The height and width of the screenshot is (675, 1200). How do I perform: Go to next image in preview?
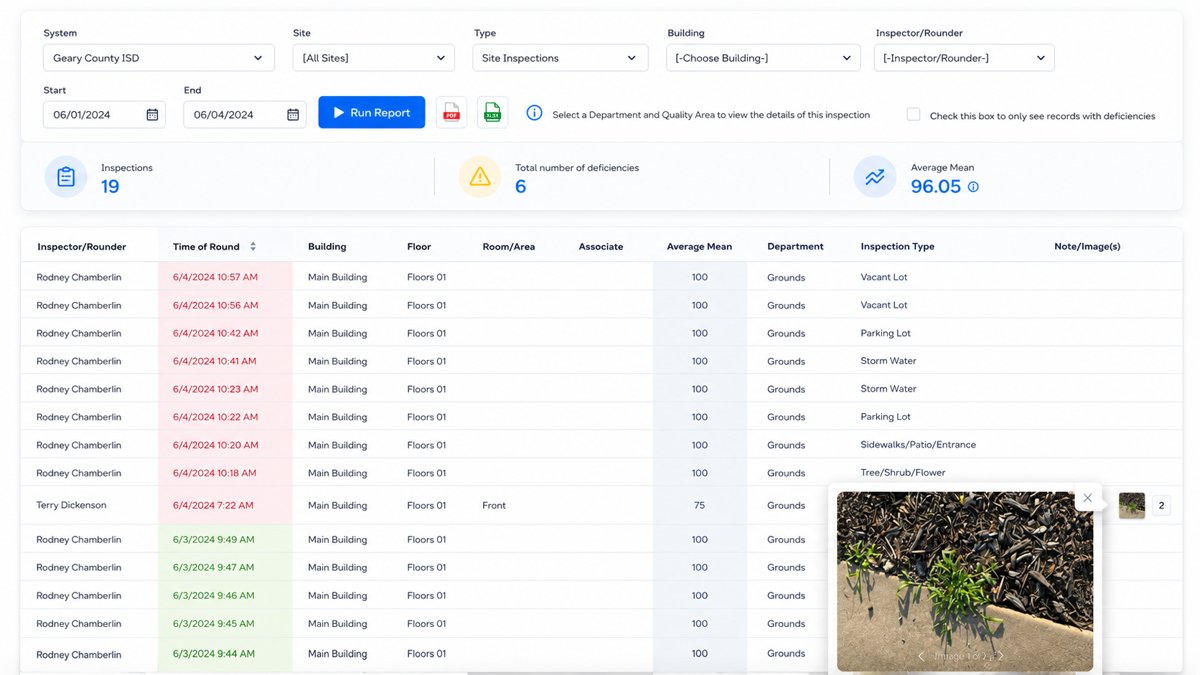point(1001,656)
